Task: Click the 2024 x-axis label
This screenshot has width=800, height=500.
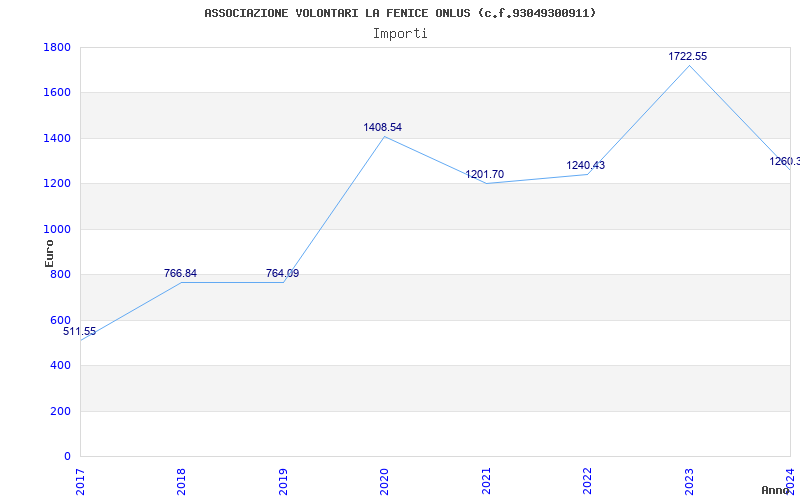Action: coord(790,481)
